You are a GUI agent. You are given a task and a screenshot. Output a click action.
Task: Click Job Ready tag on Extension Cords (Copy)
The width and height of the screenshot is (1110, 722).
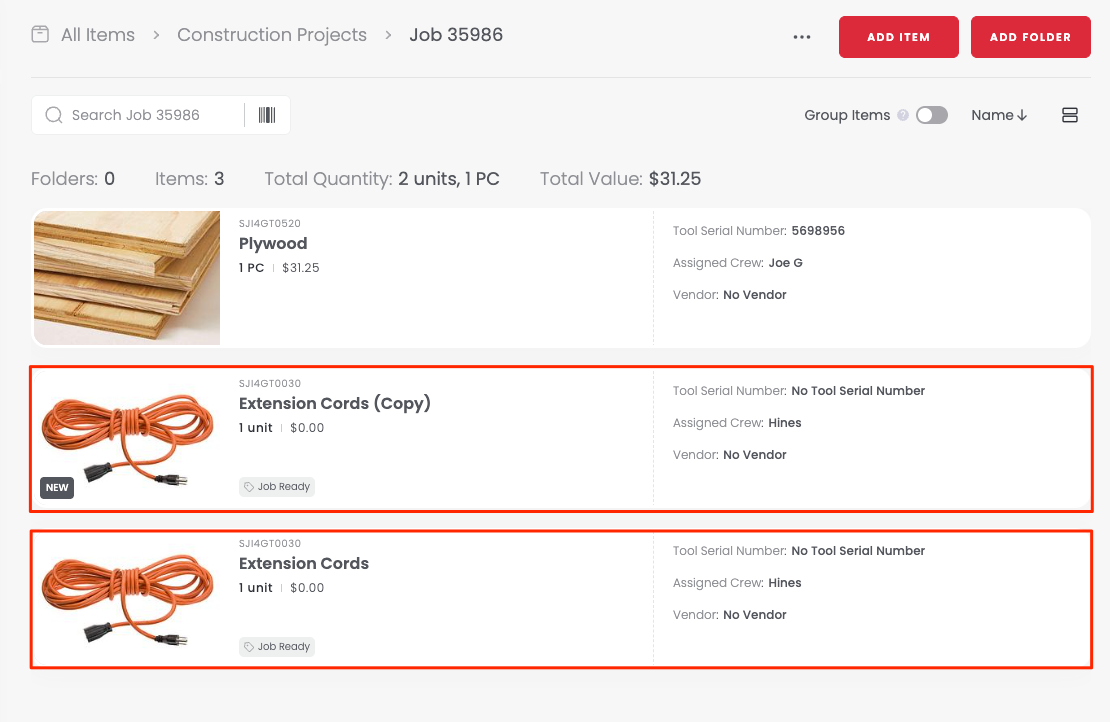[277, 487]
